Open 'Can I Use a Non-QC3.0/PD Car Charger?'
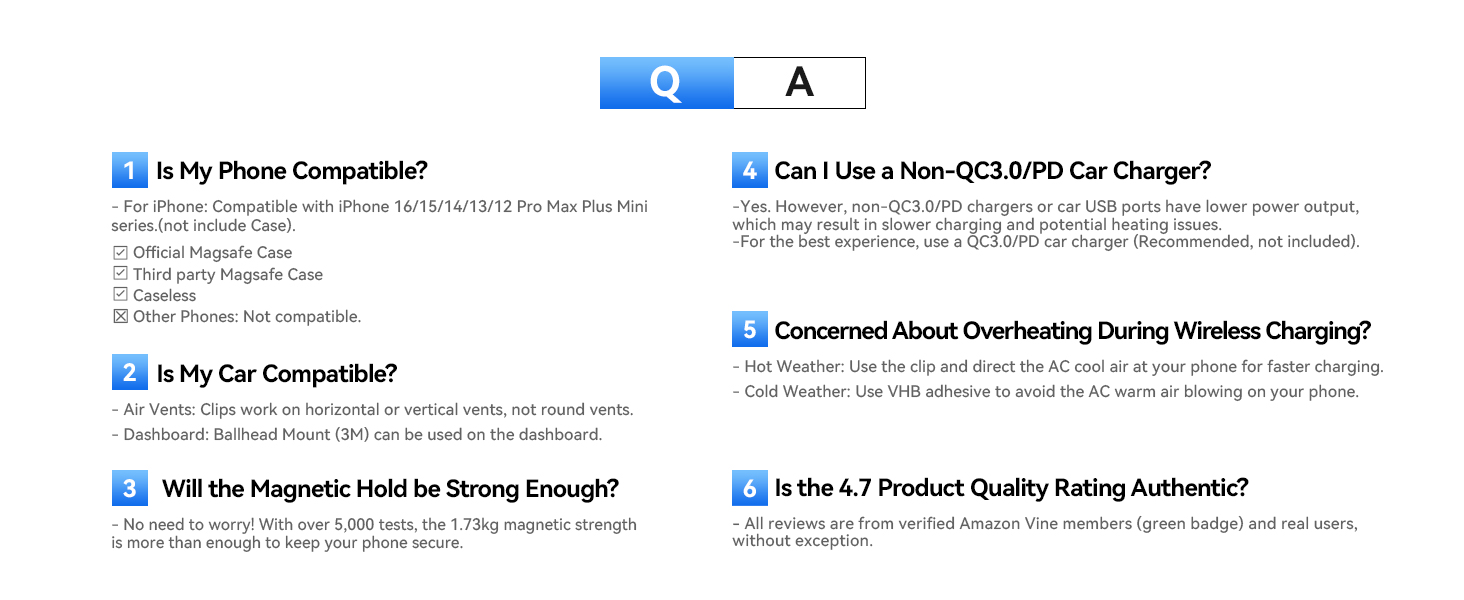This screenshot has height=600, width=1464. [992, 171]
